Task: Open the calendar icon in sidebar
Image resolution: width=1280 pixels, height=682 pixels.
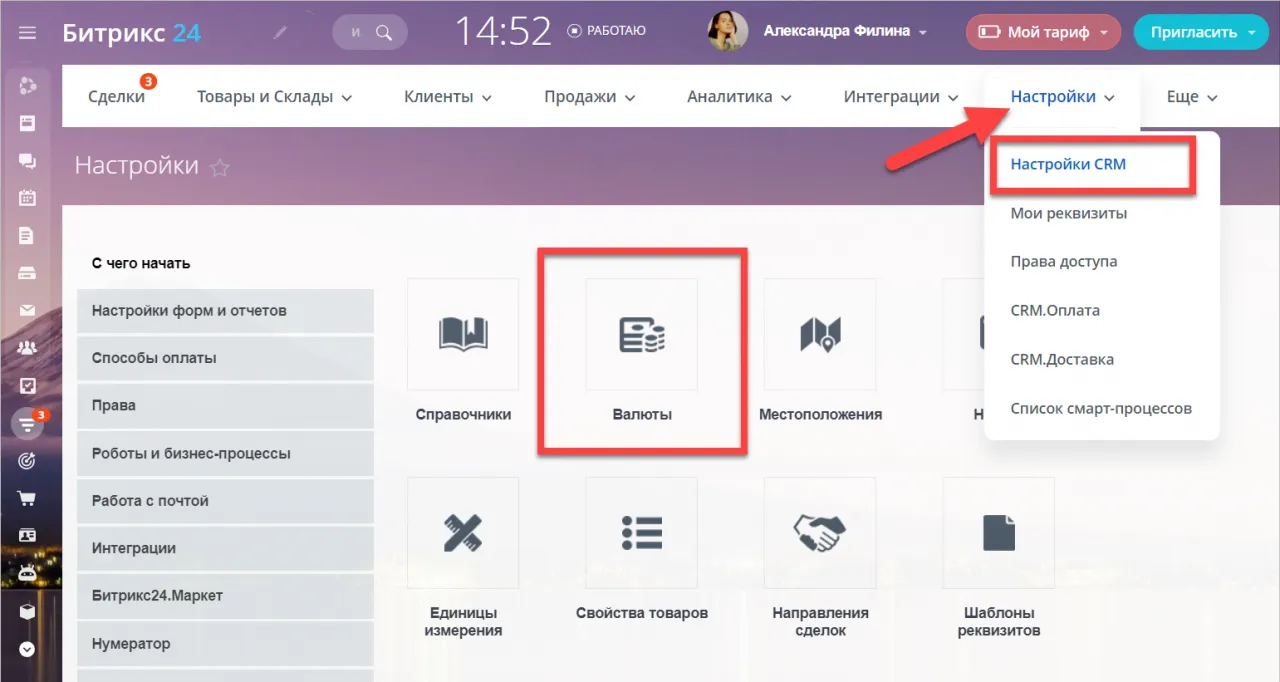Action: (27, 198)
